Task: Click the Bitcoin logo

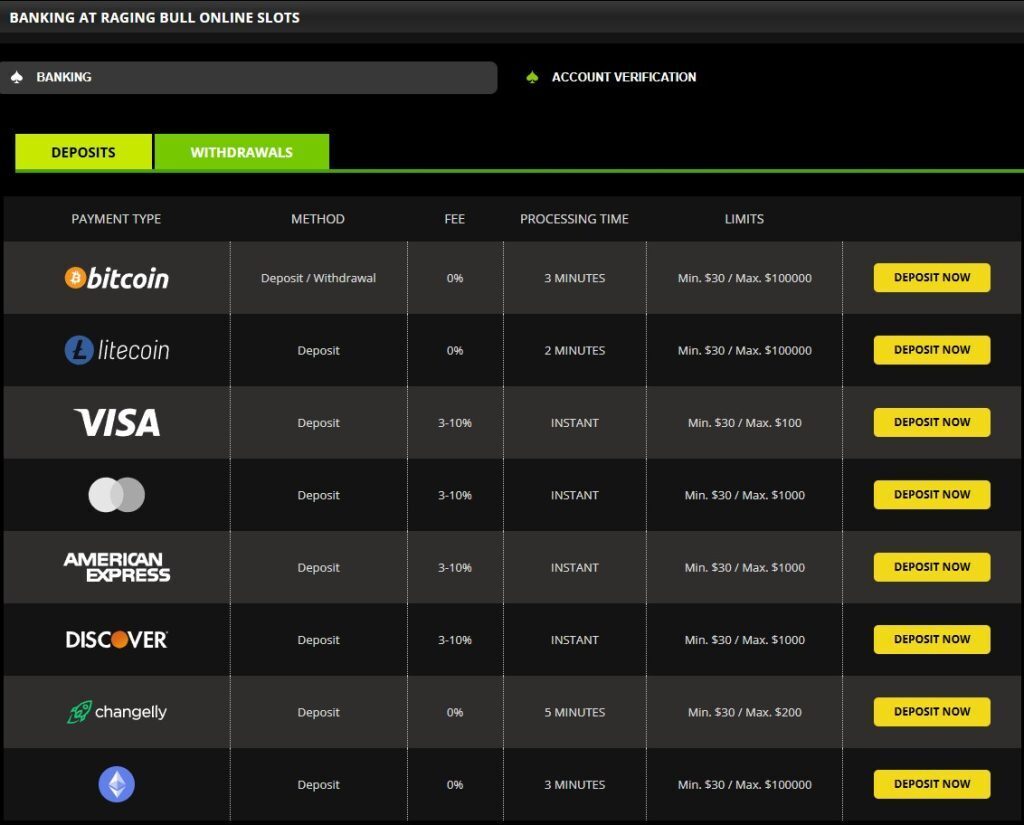Action: (117, 278)
